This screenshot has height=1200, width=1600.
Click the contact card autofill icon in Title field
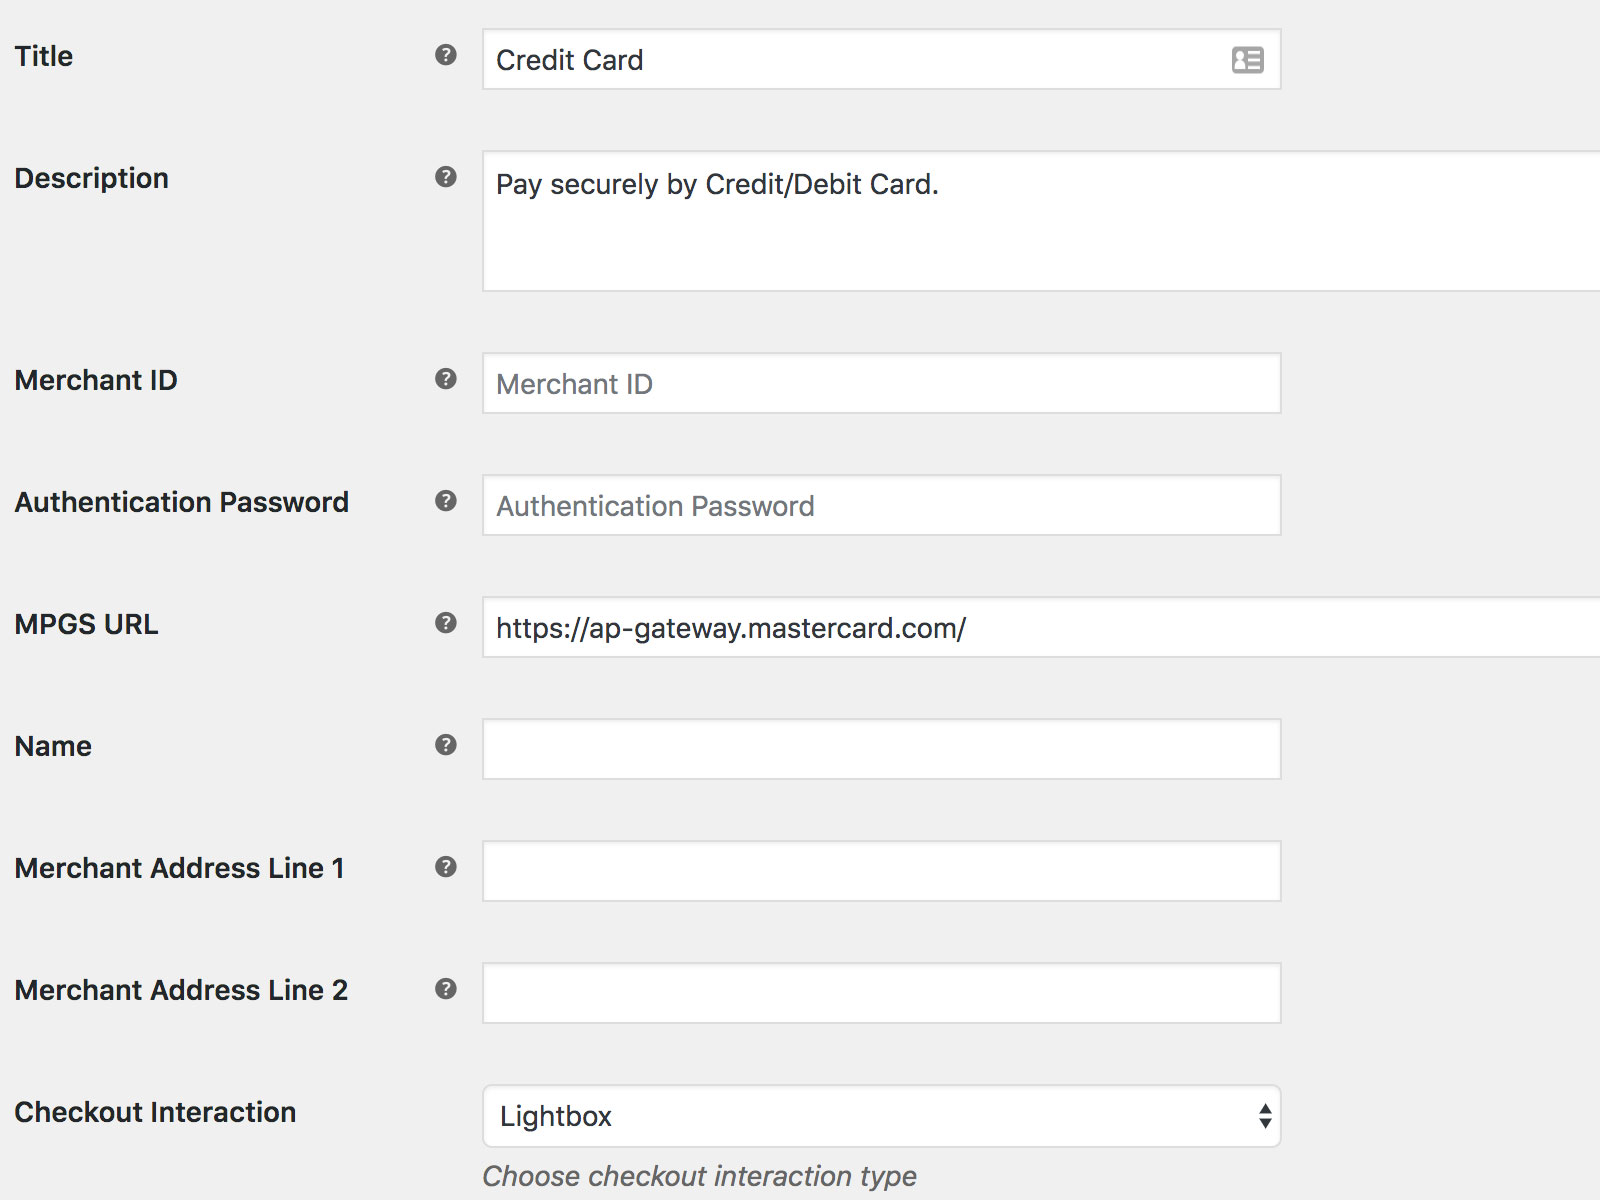pyautogui.click(x=1247, y=60)
